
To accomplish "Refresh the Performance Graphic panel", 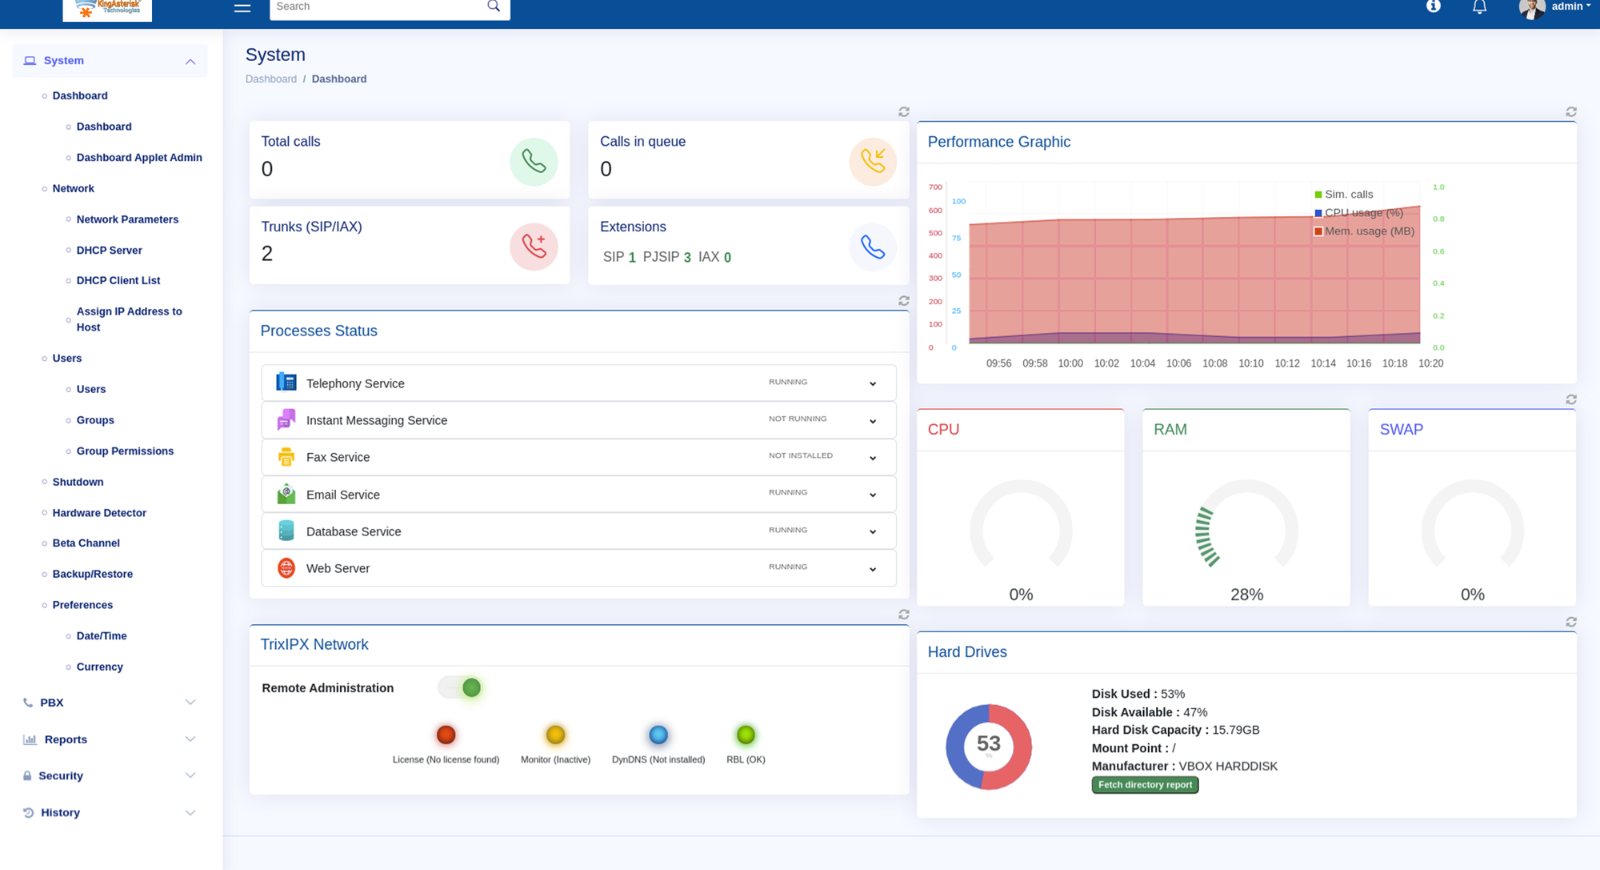I will click(x=1571, y=112).
